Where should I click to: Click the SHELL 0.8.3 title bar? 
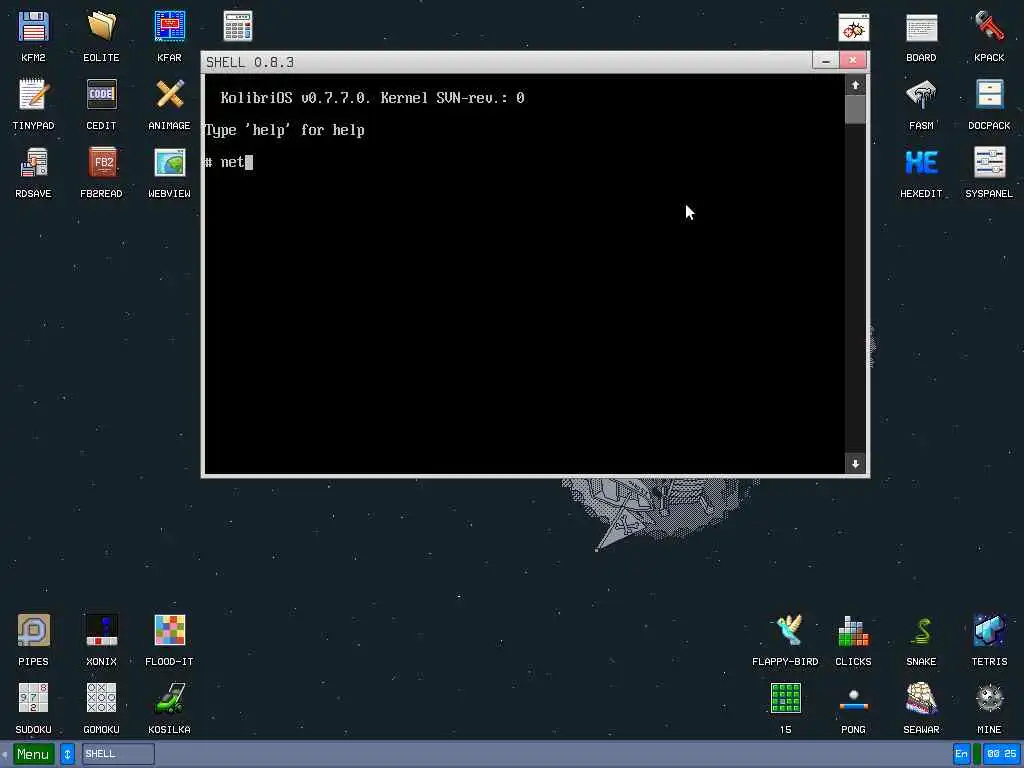coord(507,62)
